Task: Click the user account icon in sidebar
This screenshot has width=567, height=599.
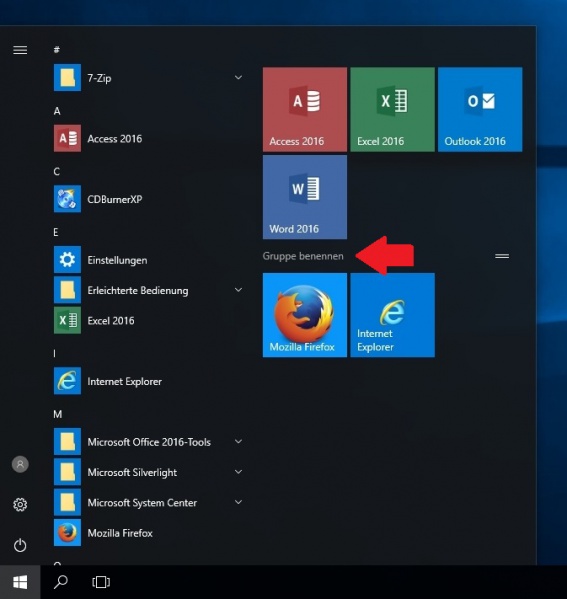Action: pos(20,465)
